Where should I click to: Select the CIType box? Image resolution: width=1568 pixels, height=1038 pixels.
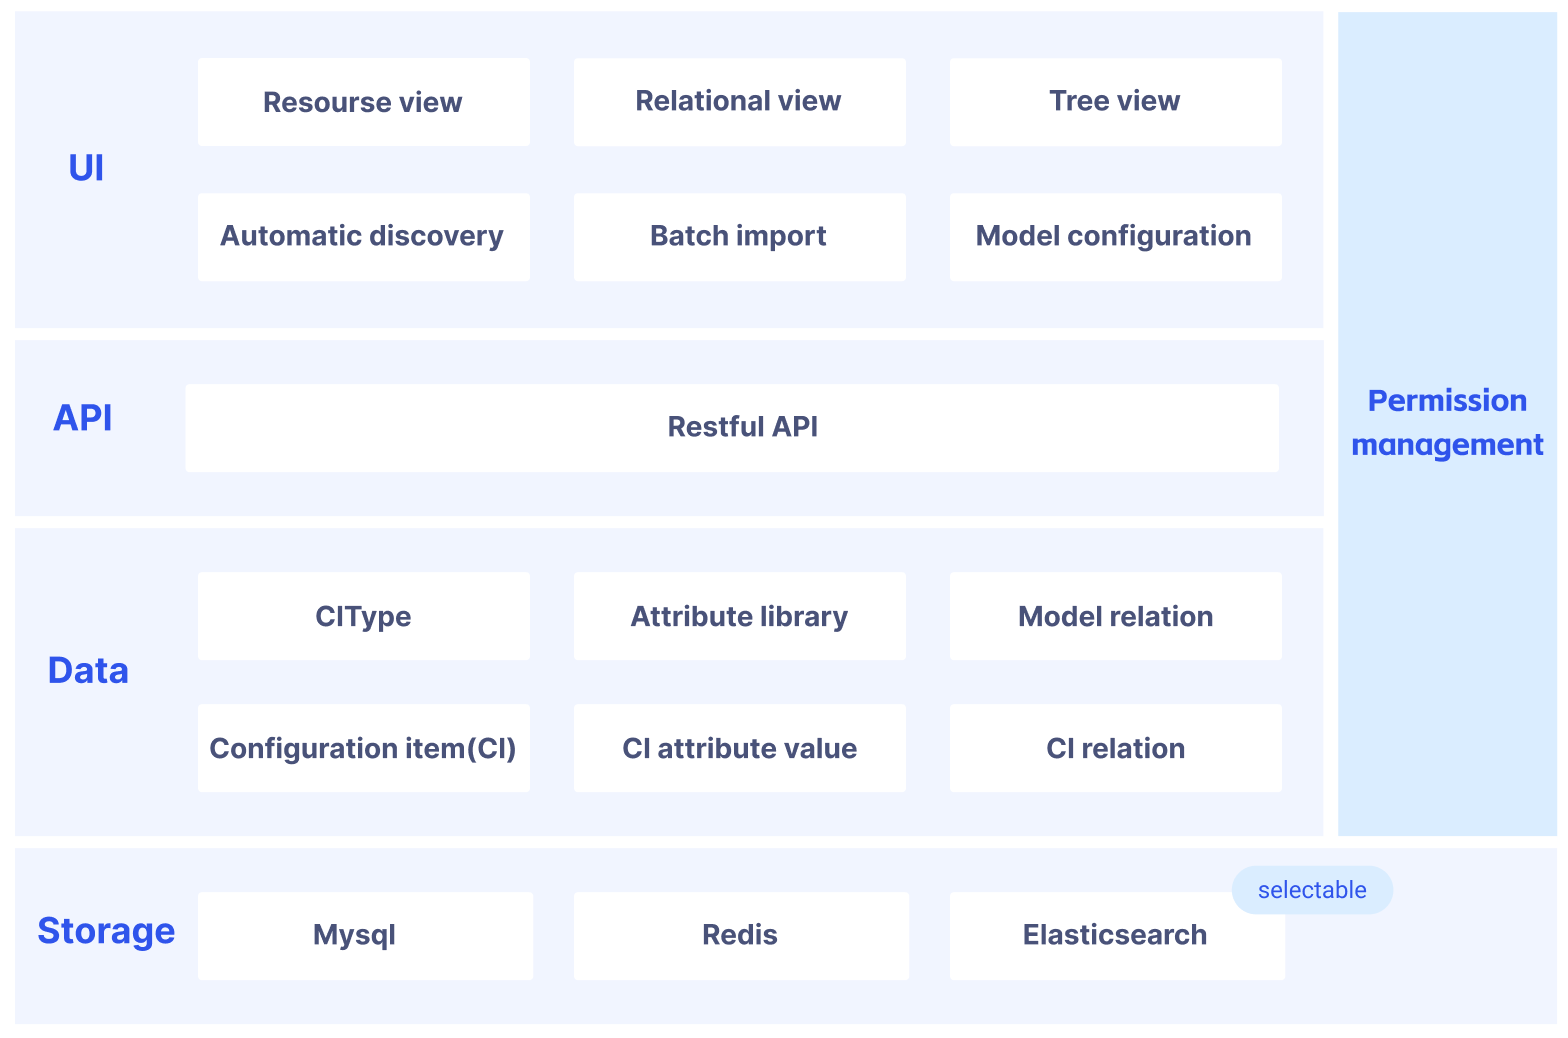[363, 616]
